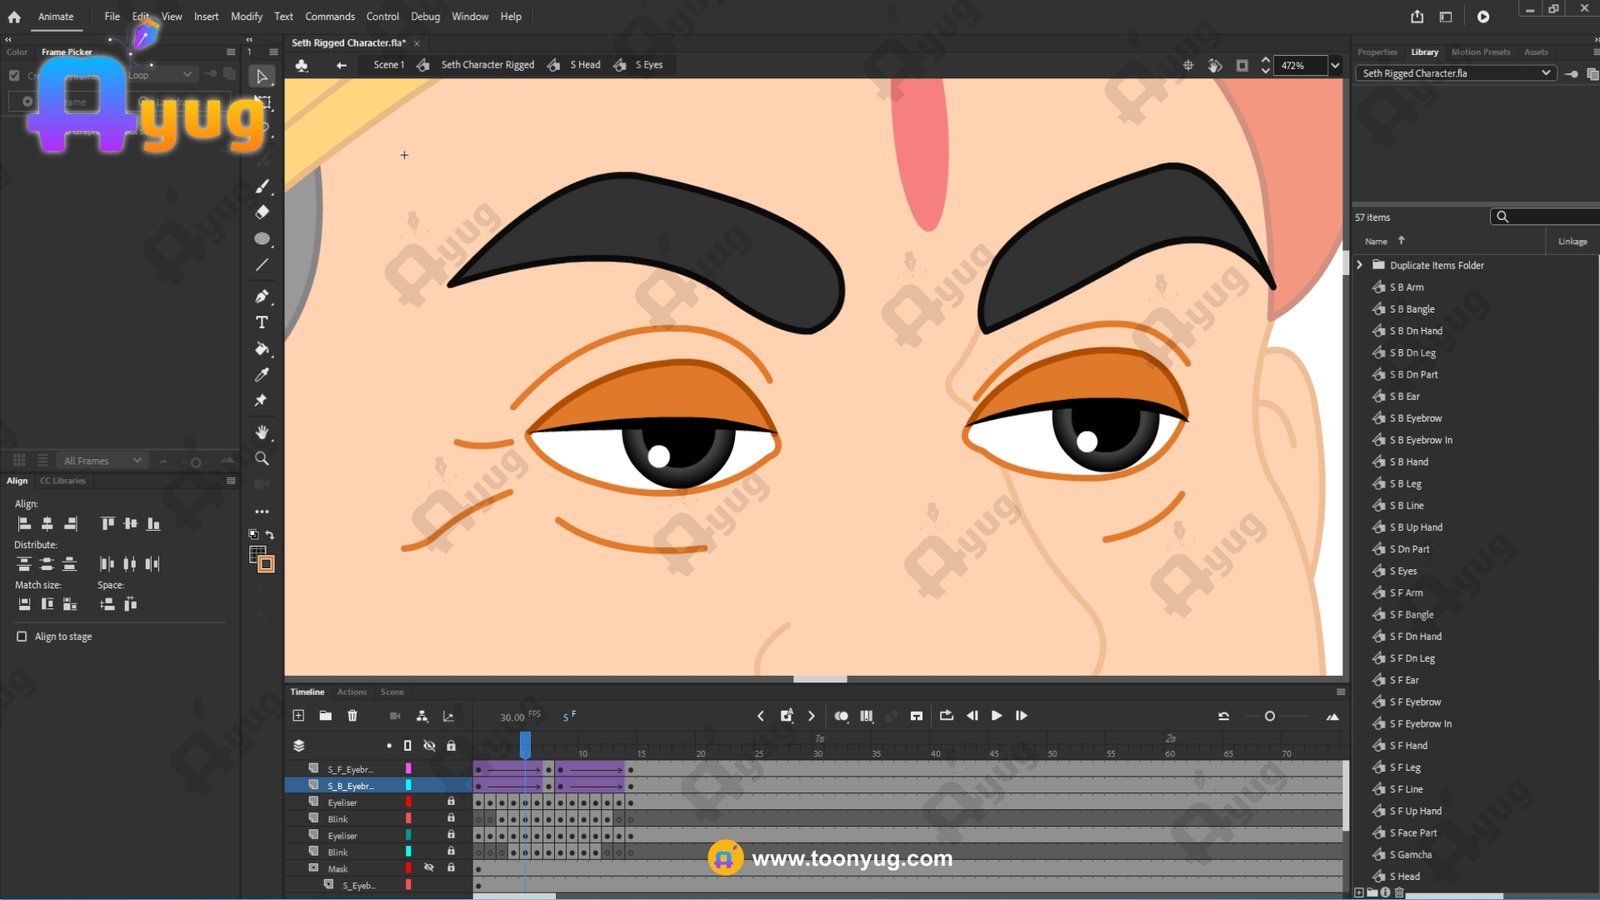Click the Rotation tool hand icon
Viewport: 1600px width, 900px height.
(x=1215, y=65)
